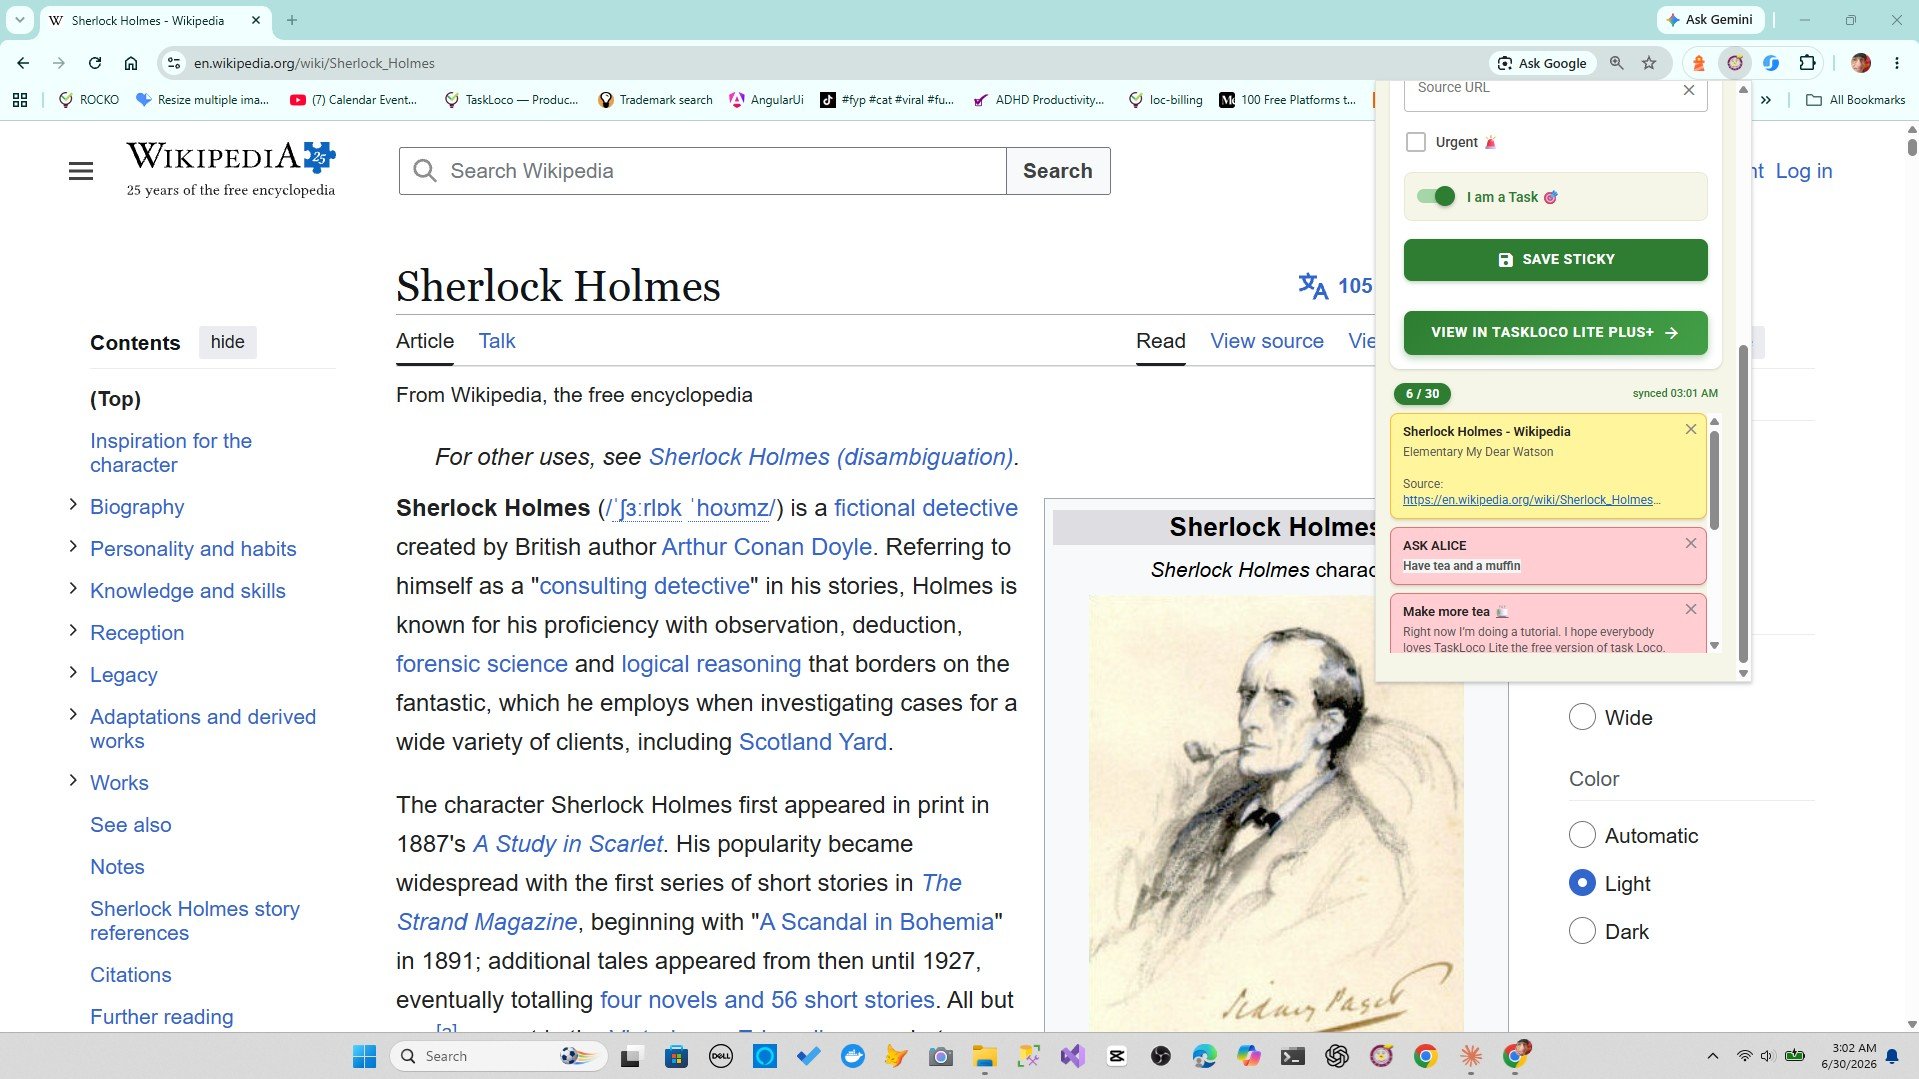Open a new browser tab
This screenshot has width=1919, height=1079.
[292, 20]
